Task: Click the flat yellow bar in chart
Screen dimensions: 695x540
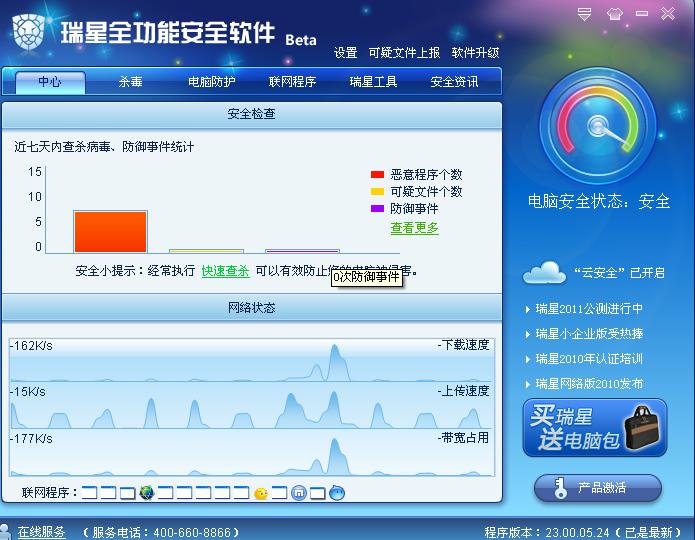Action: (207, 251)
